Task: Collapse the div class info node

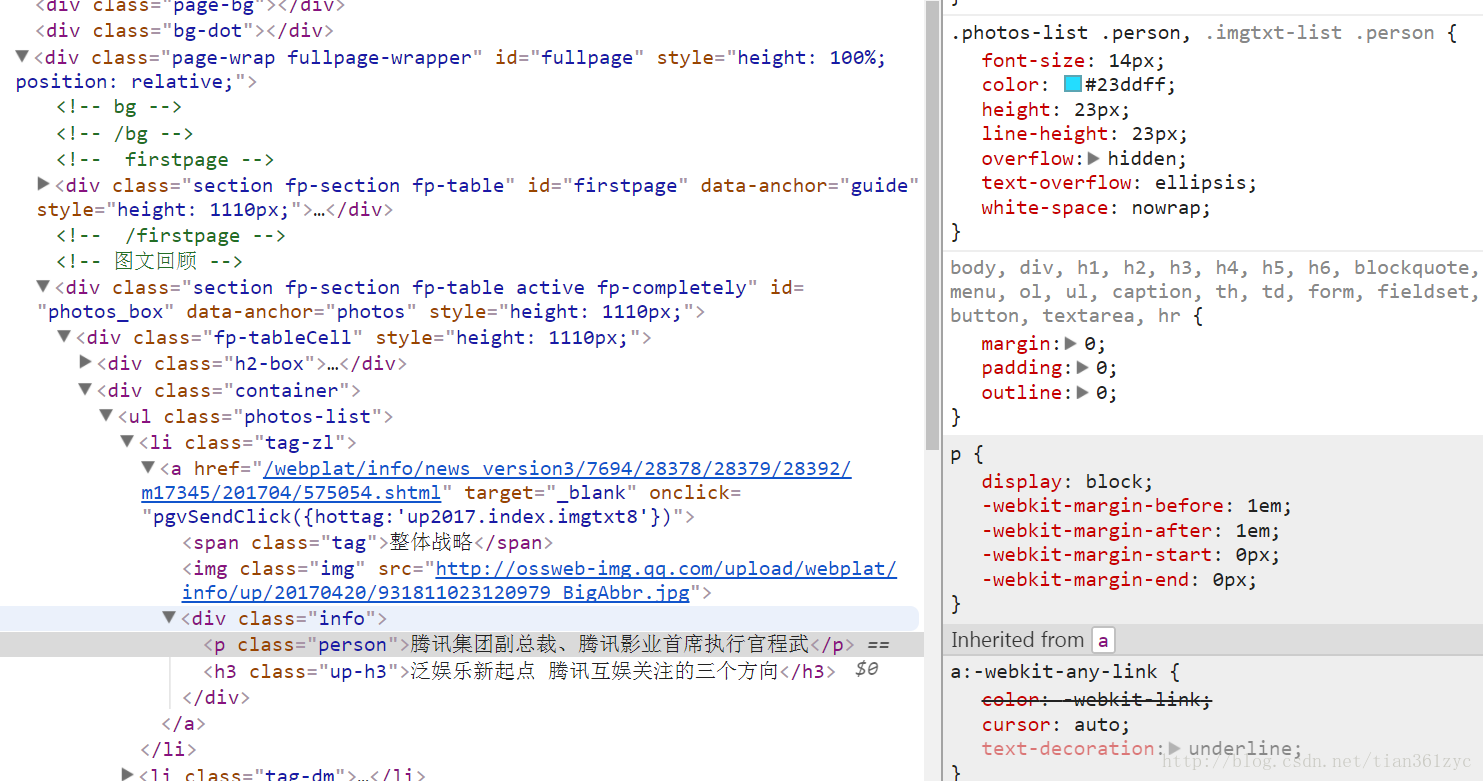Action: pos(169,618)
